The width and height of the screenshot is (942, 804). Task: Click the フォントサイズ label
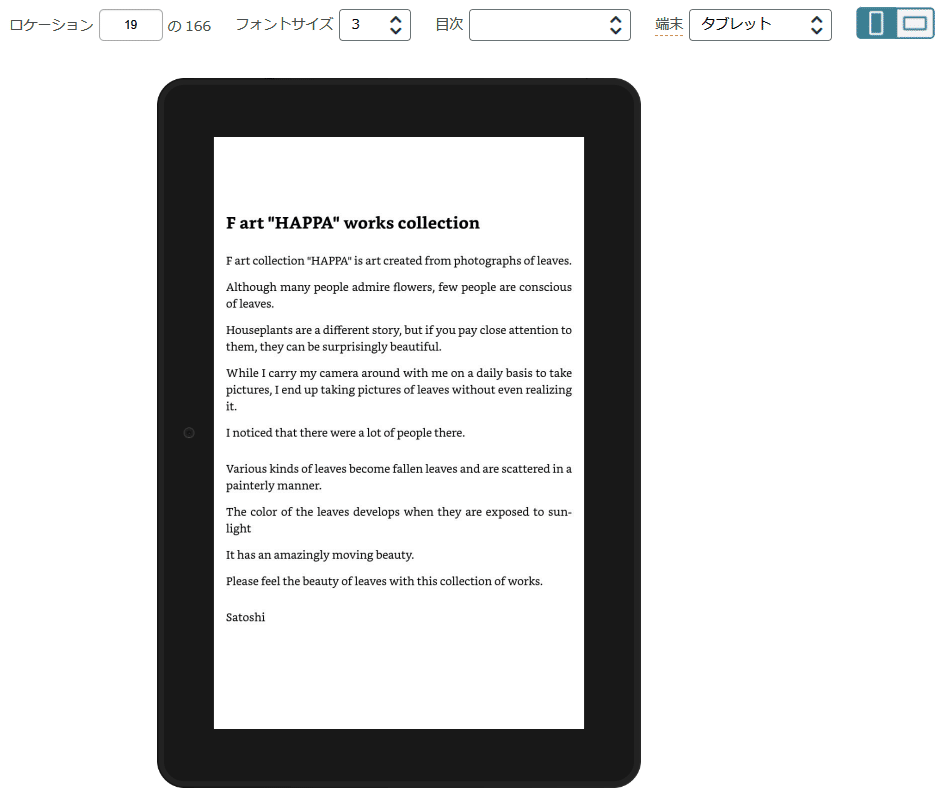tap(284, 25)
